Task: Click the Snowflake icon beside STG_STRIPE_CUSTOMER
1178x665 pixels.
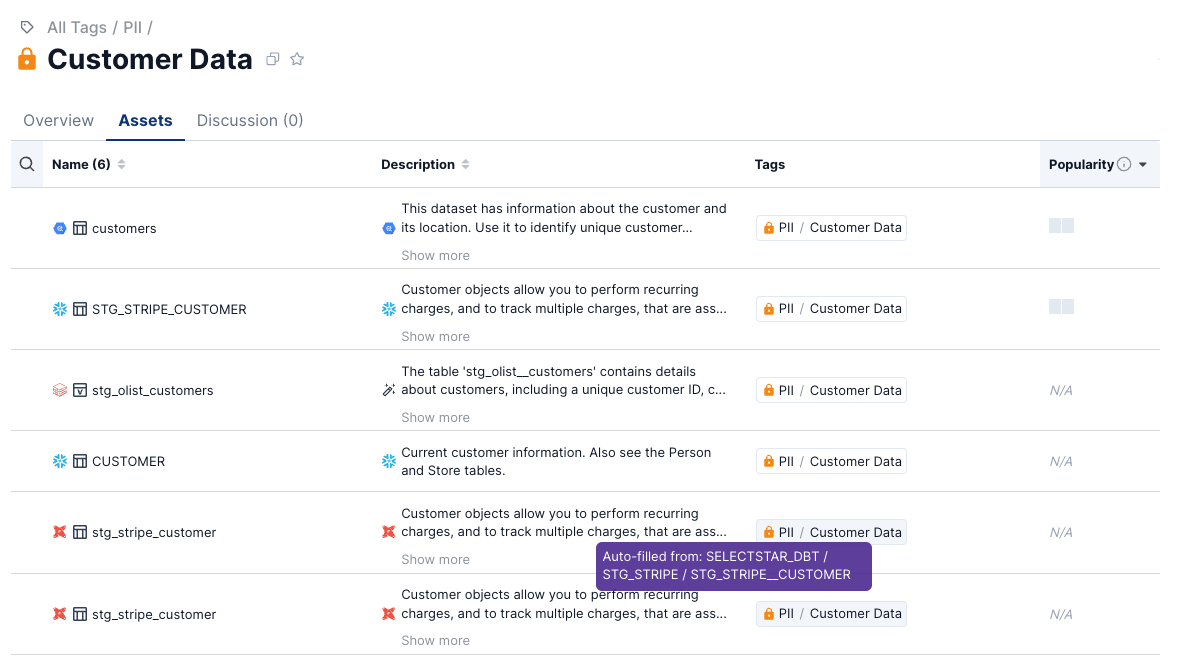Action: [x=60, y=309]
